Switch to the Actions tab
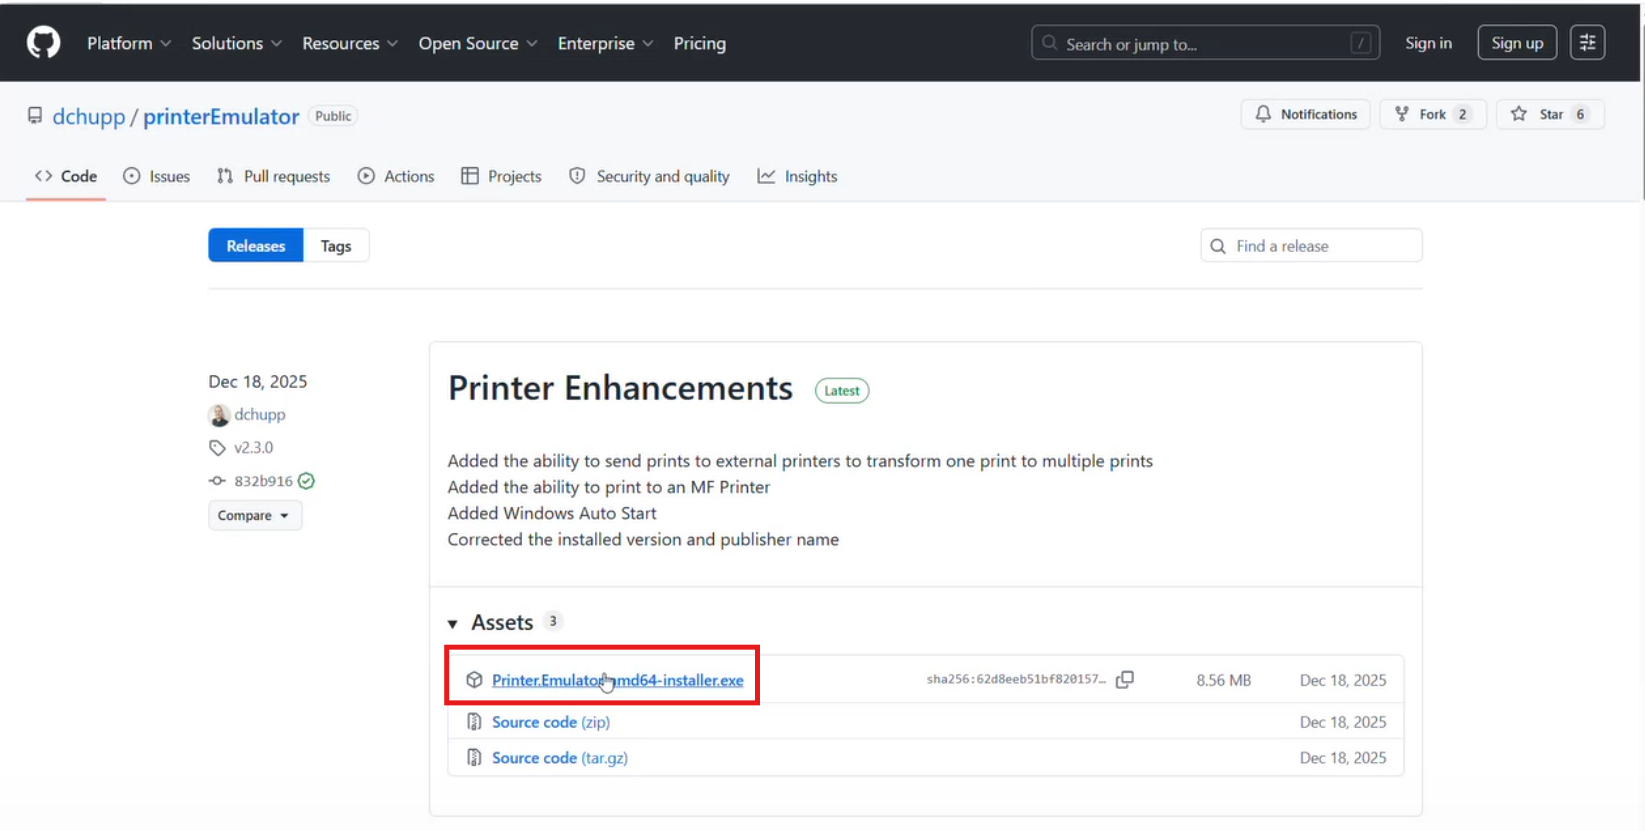The height and width of the screenshot is (831, 1645). (x=396, y=176)
